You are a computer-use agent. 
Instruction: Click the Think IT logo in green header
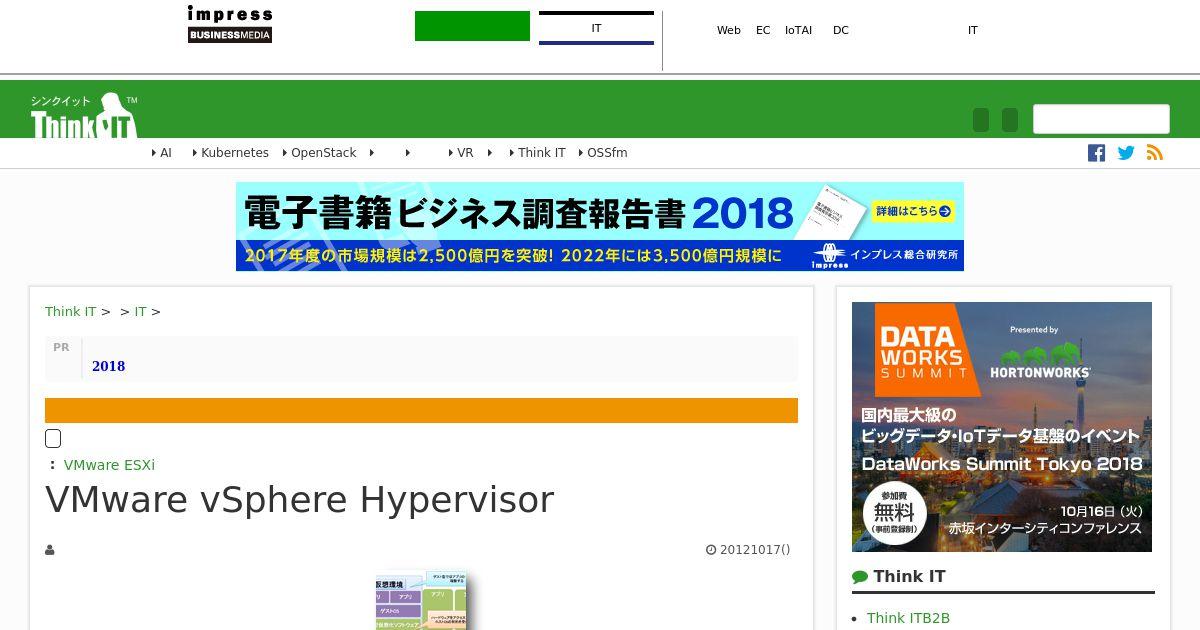pyautogui.click(x=84, y=115)
